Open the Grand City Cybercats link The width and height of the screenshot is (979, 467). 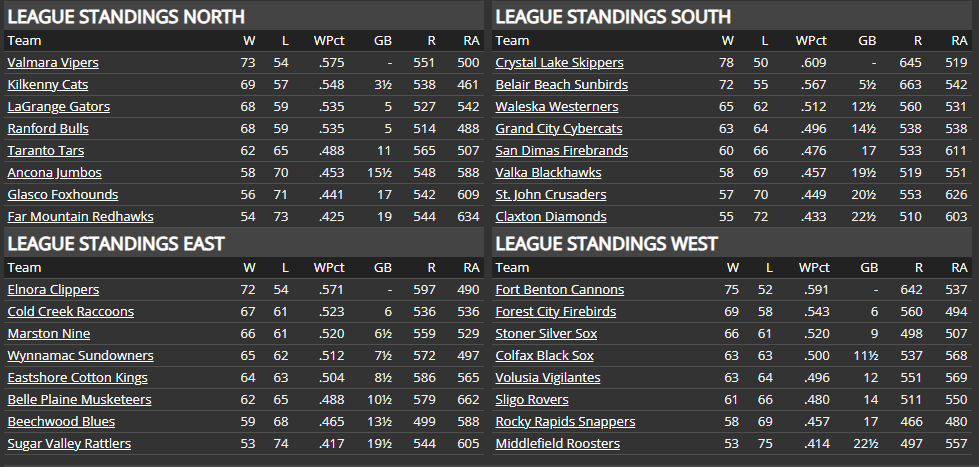point(559,129)
